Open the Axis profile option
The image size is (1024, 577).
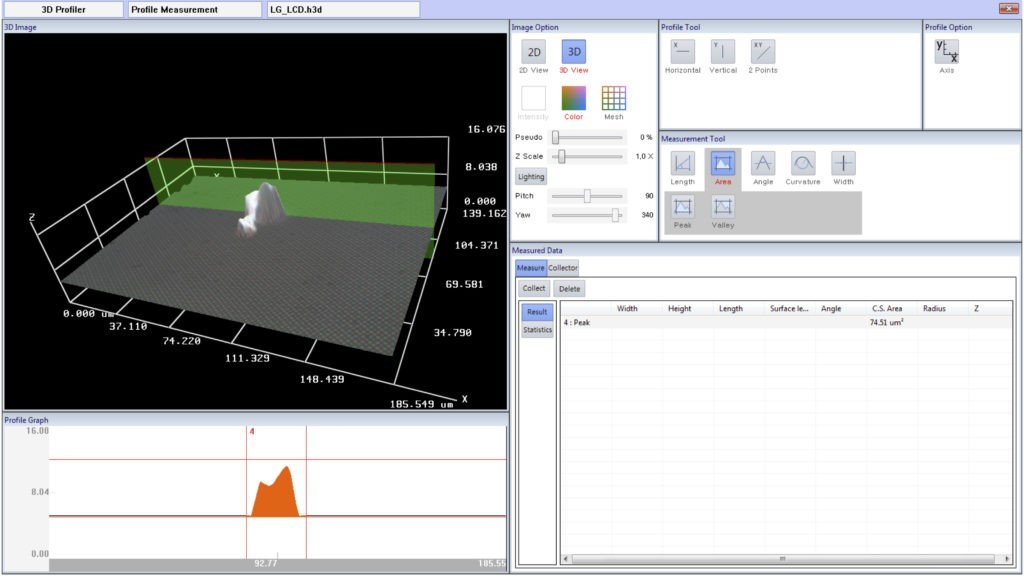click(946, 52)
